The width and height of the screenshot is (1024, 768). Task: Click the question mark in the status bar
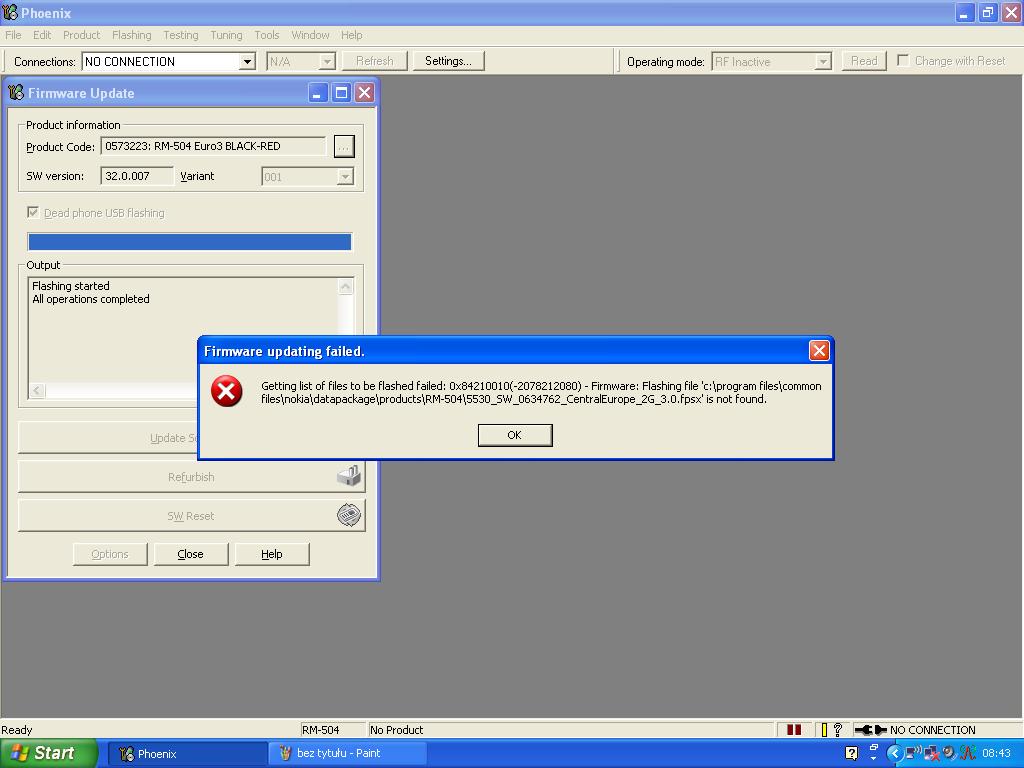(x=838, y=729)
